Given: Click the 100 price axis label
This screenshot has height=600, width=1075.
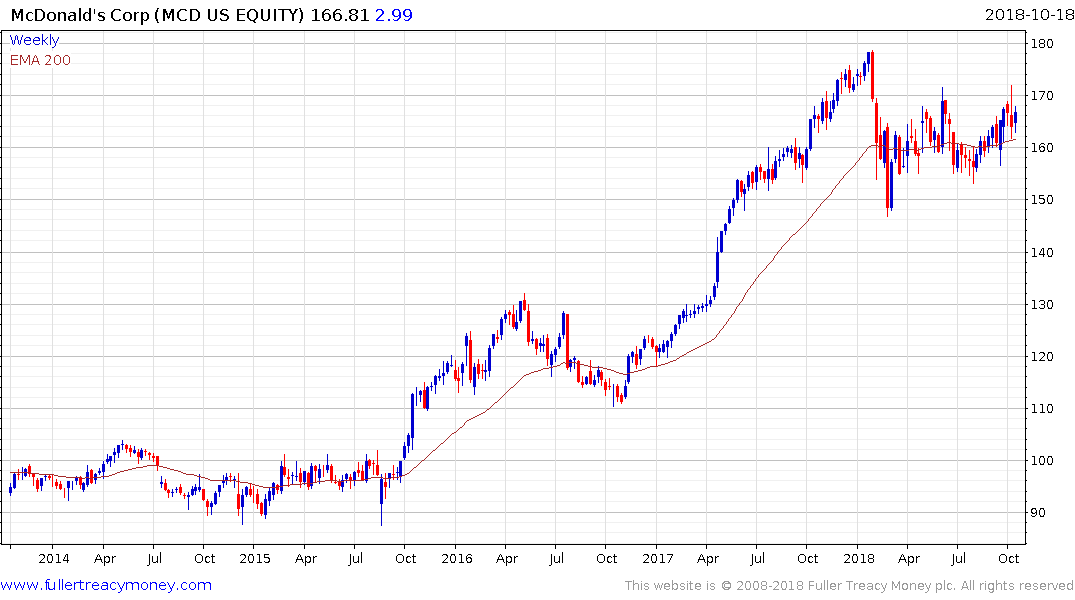Looking at the screenshot, I should coord(1042,461).
